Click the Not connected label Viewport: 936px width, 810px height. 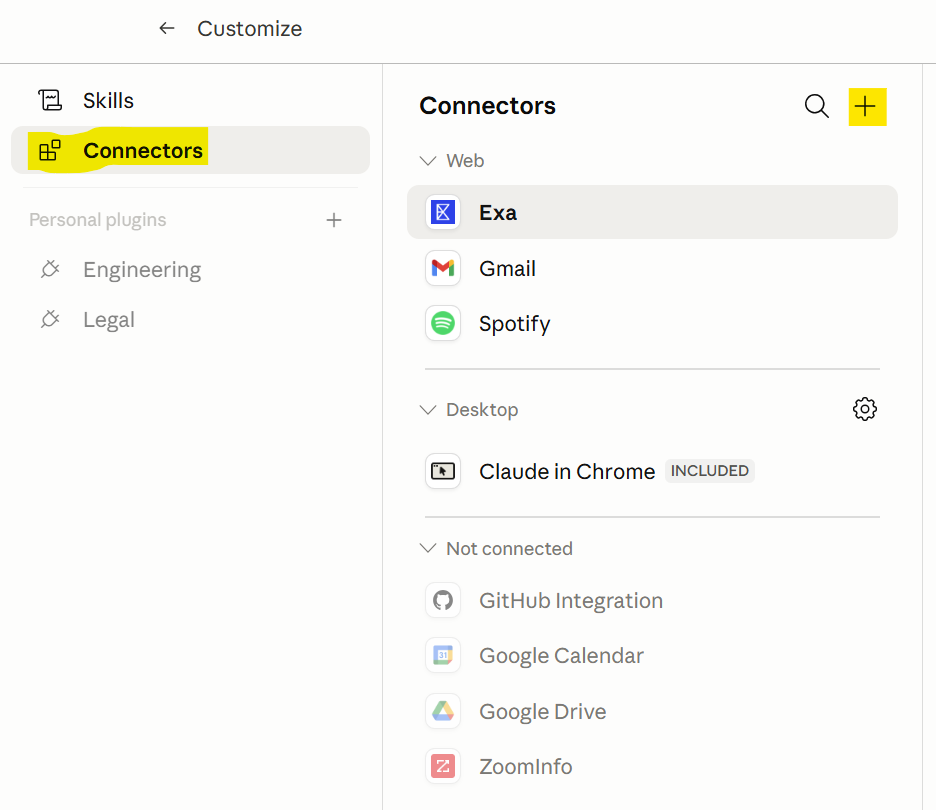click(x=509, y=548)
